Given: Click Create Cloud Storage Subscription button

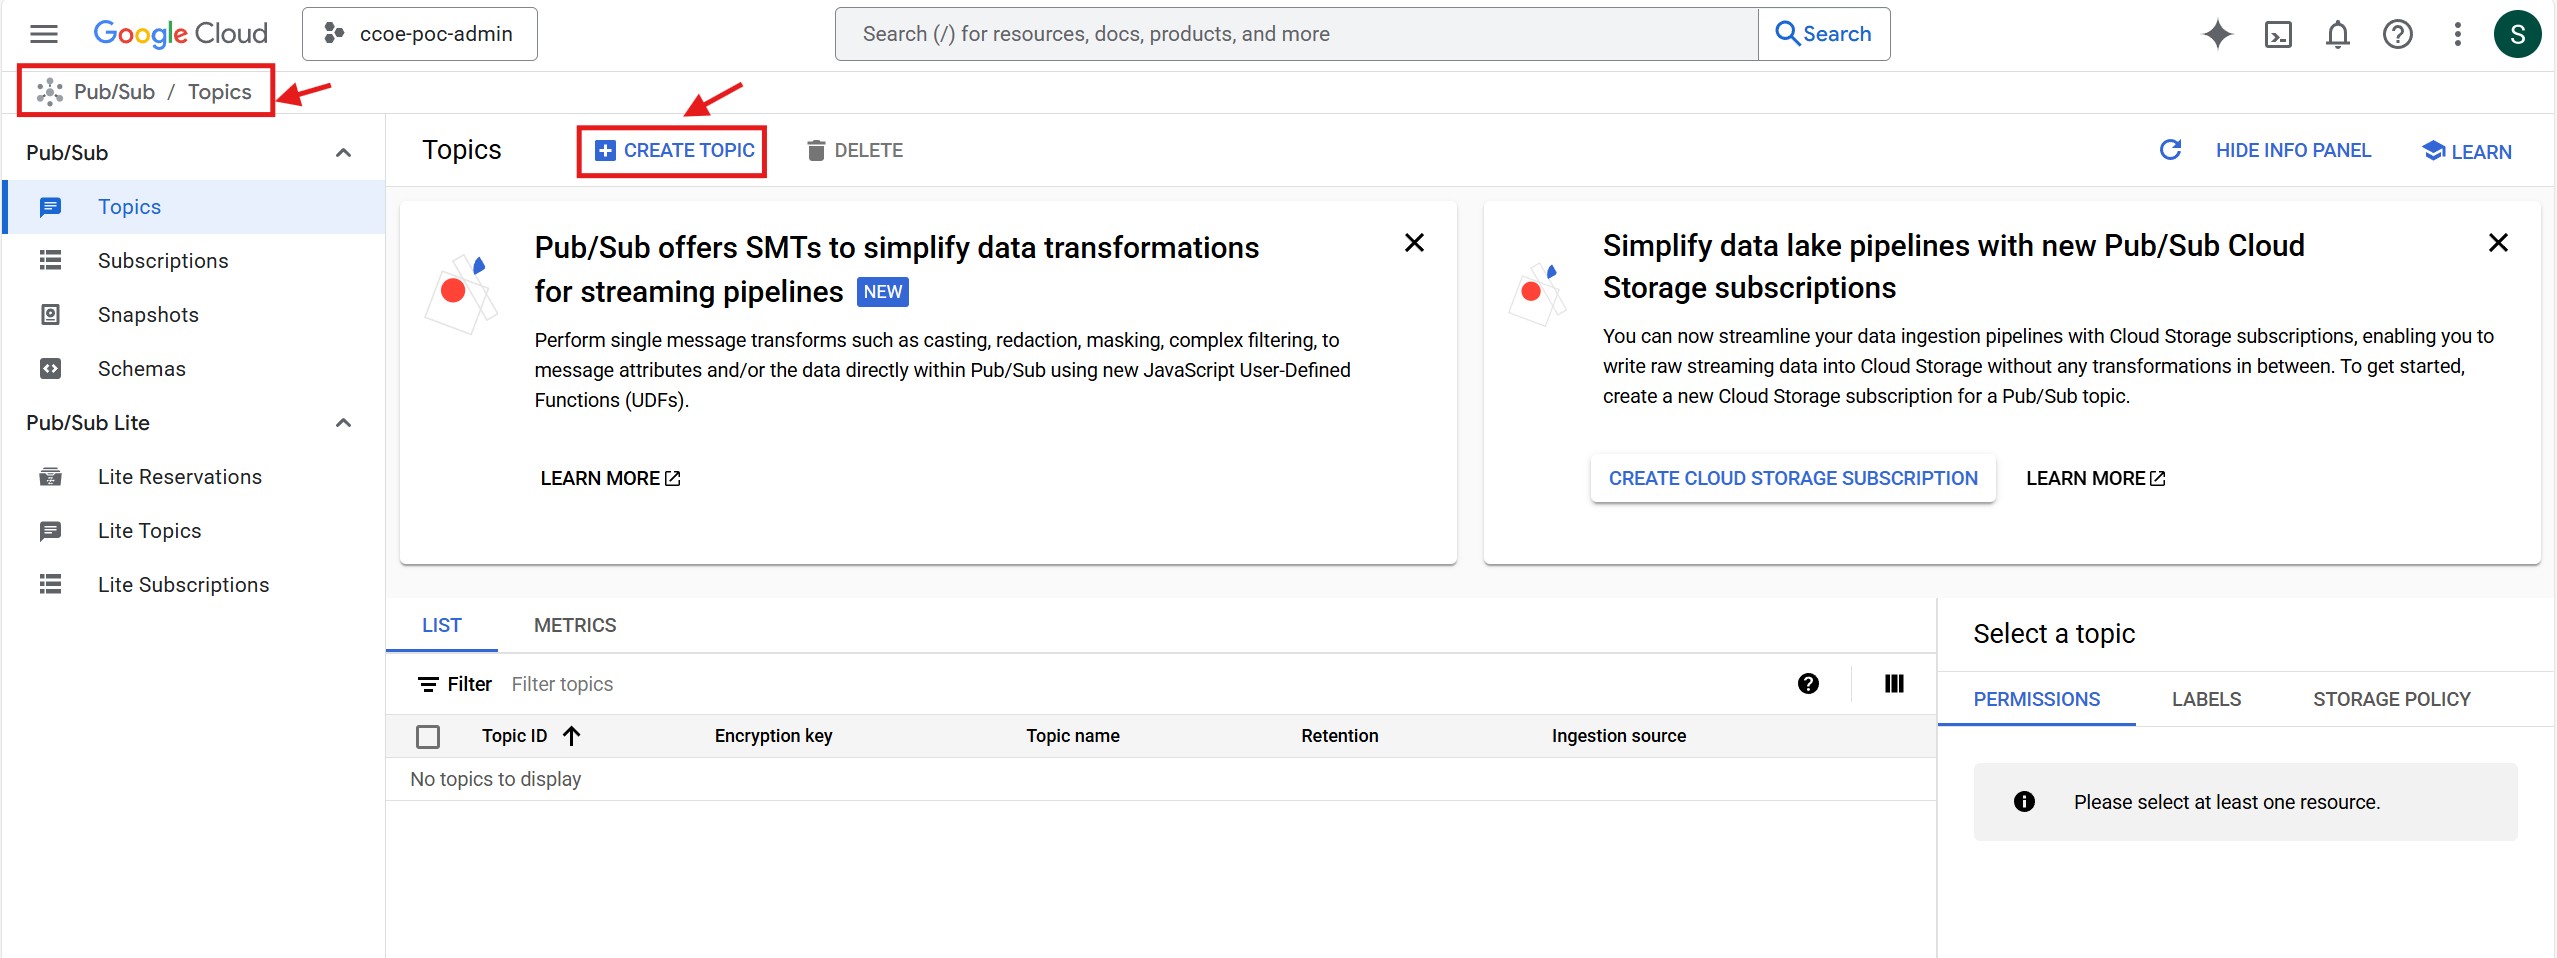Looking at the screenshot, I should 1792,479.
